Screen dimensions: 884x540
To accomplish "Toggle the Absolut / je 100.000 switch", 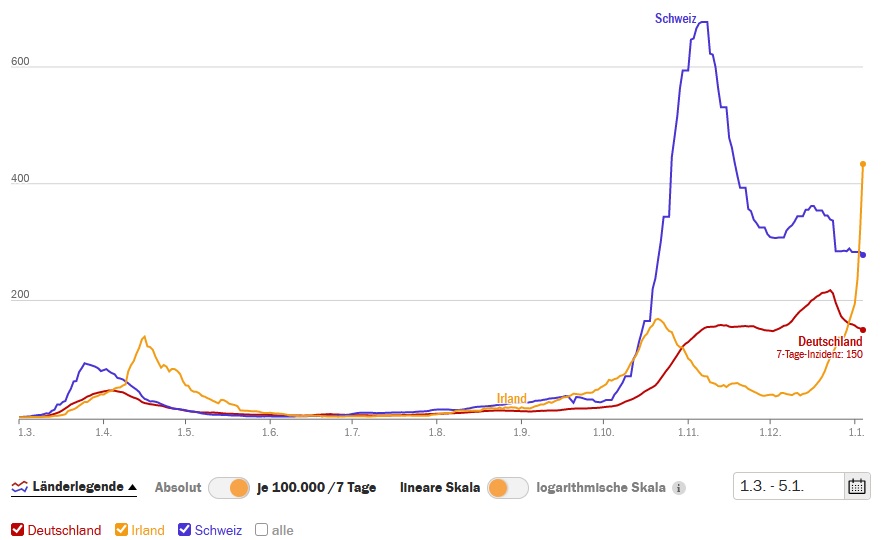I will click(x=229, y=488).
